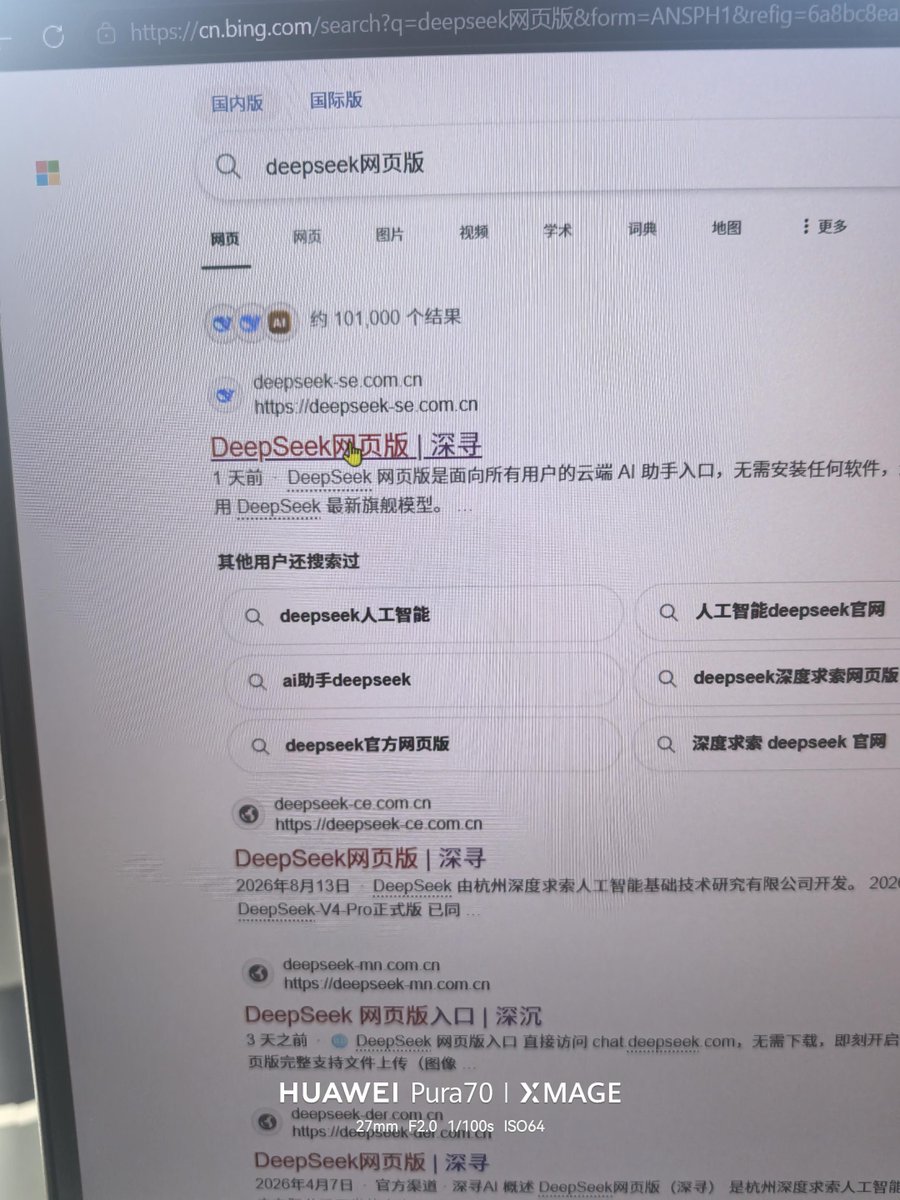Click the https://deepseek-ce.com.cn URL text

(379, 824)
